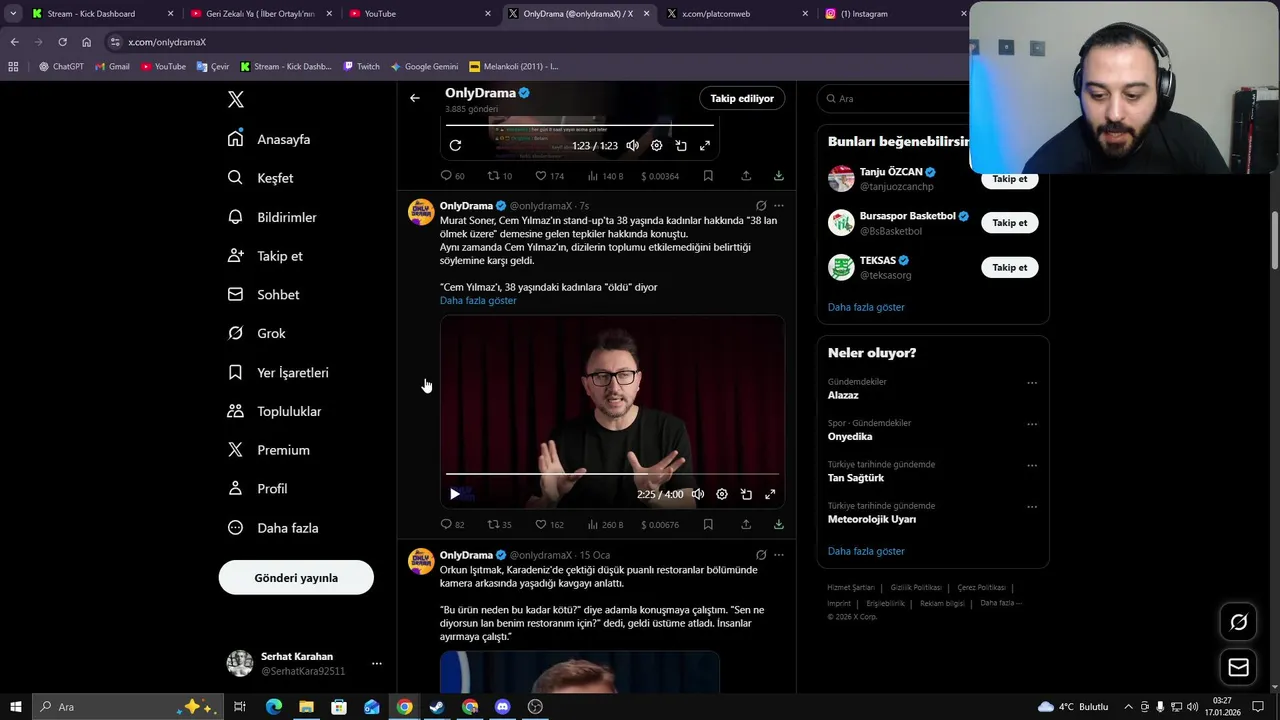Open the Windows Start menu

point(16,707)
